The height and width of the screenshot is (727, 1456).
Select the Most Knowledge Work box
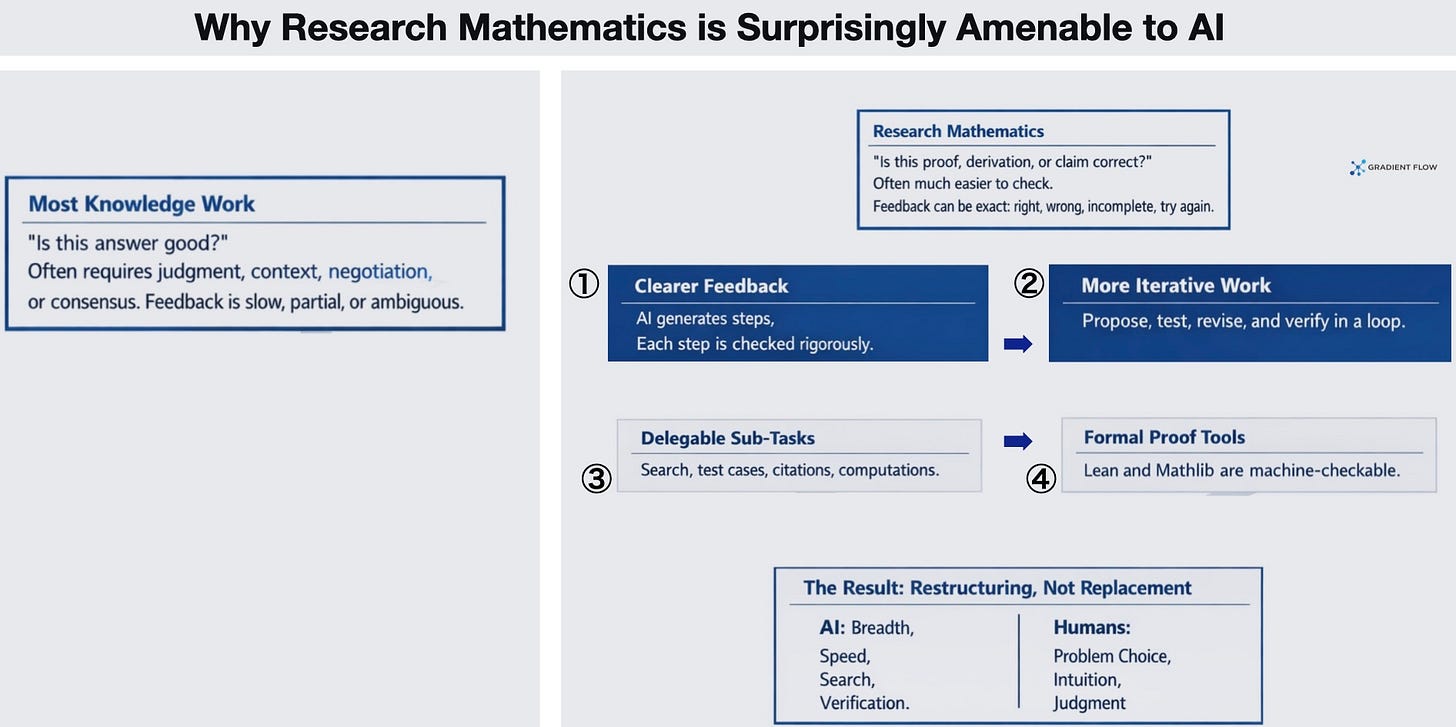255,253
